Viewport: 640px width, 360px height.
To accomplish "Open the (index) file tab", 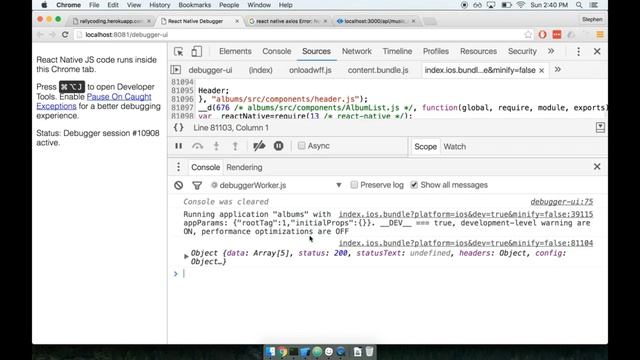I will [260, 70].
